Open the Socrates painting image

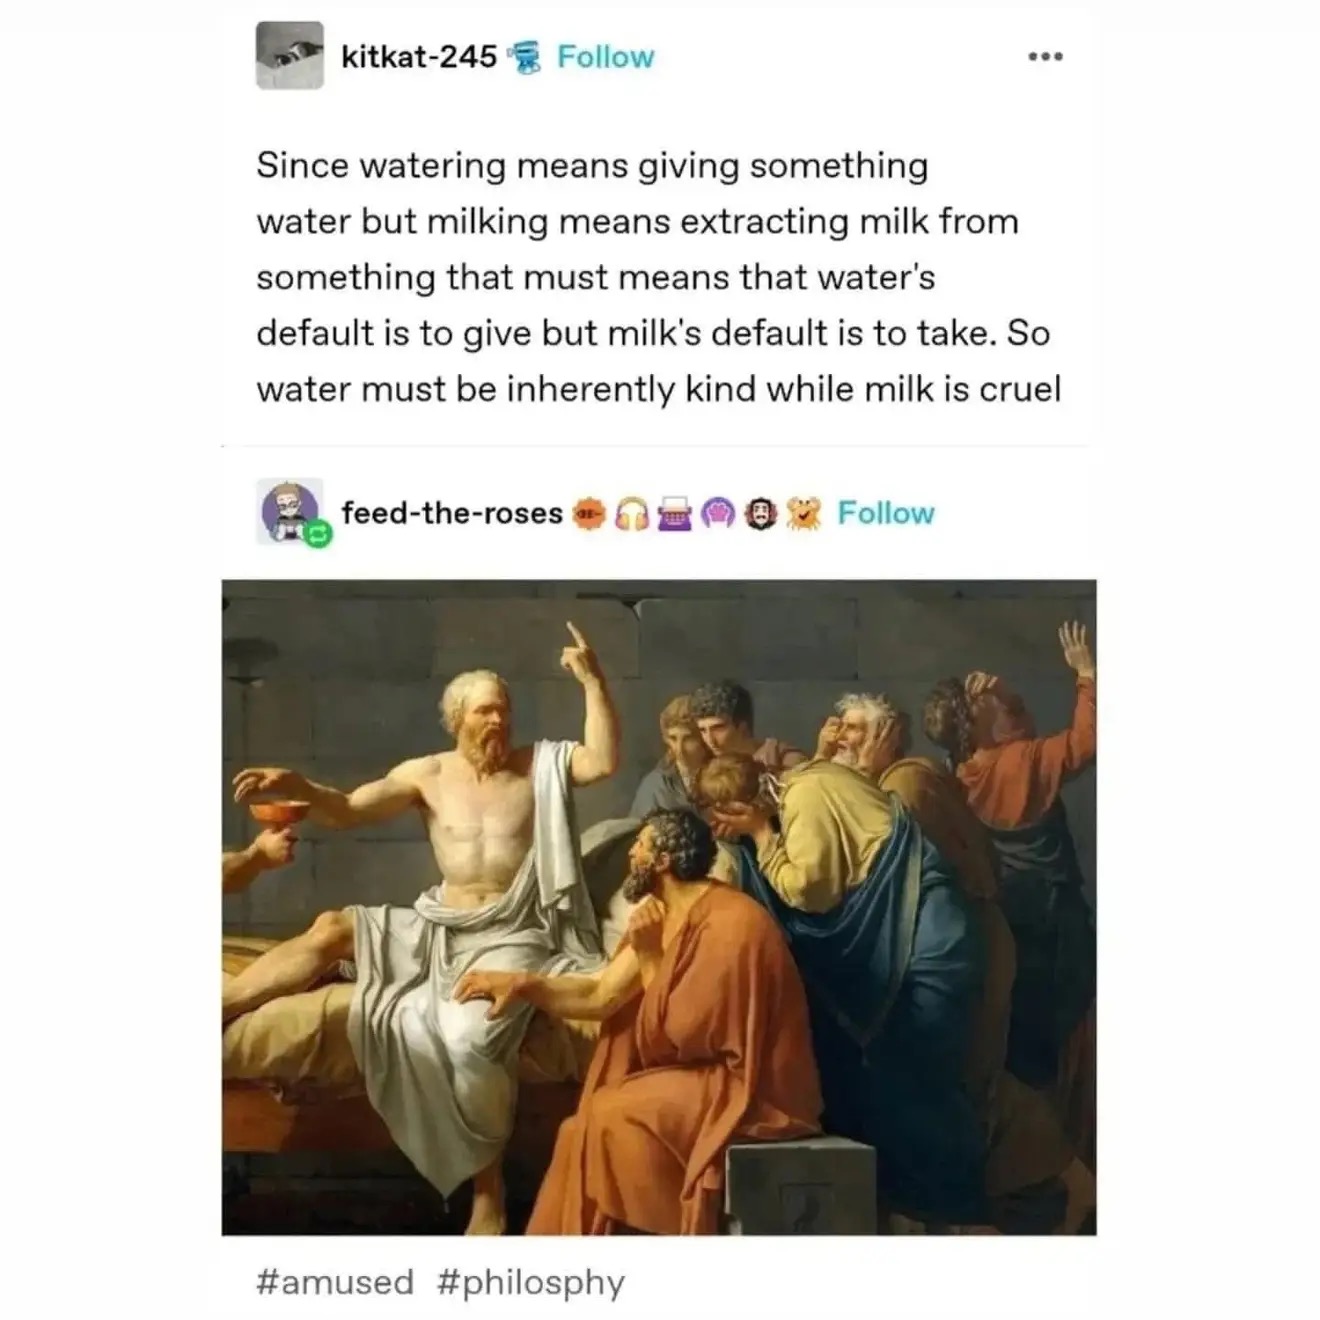pos(658,906)
